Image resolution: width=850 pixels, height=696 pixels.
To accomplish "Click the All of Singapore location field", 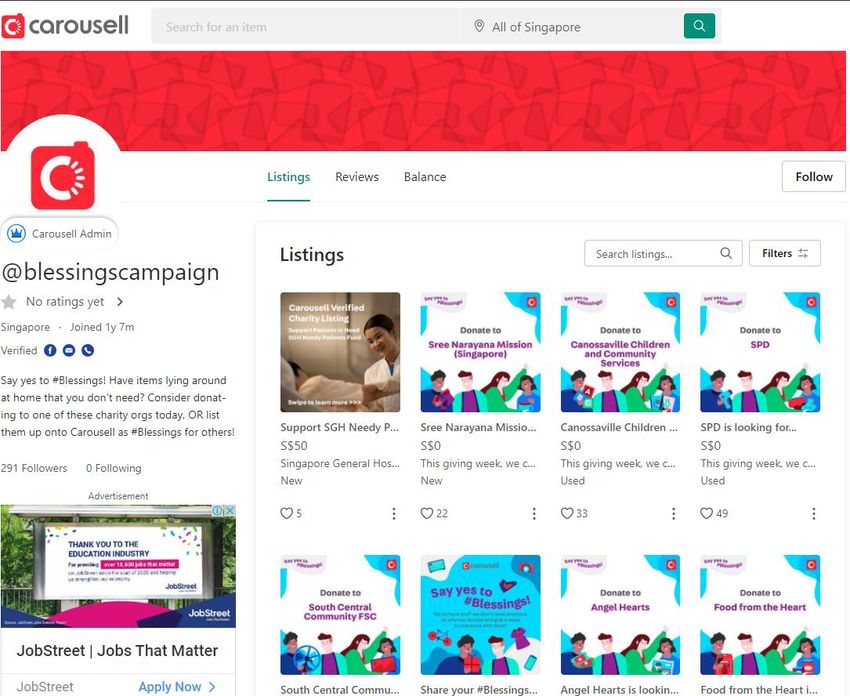I will (571, 26).
